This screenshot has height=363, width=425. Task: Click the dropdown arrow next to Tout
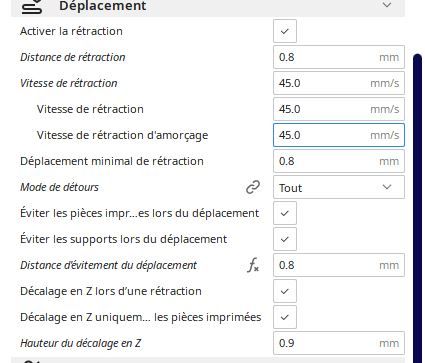387,187
